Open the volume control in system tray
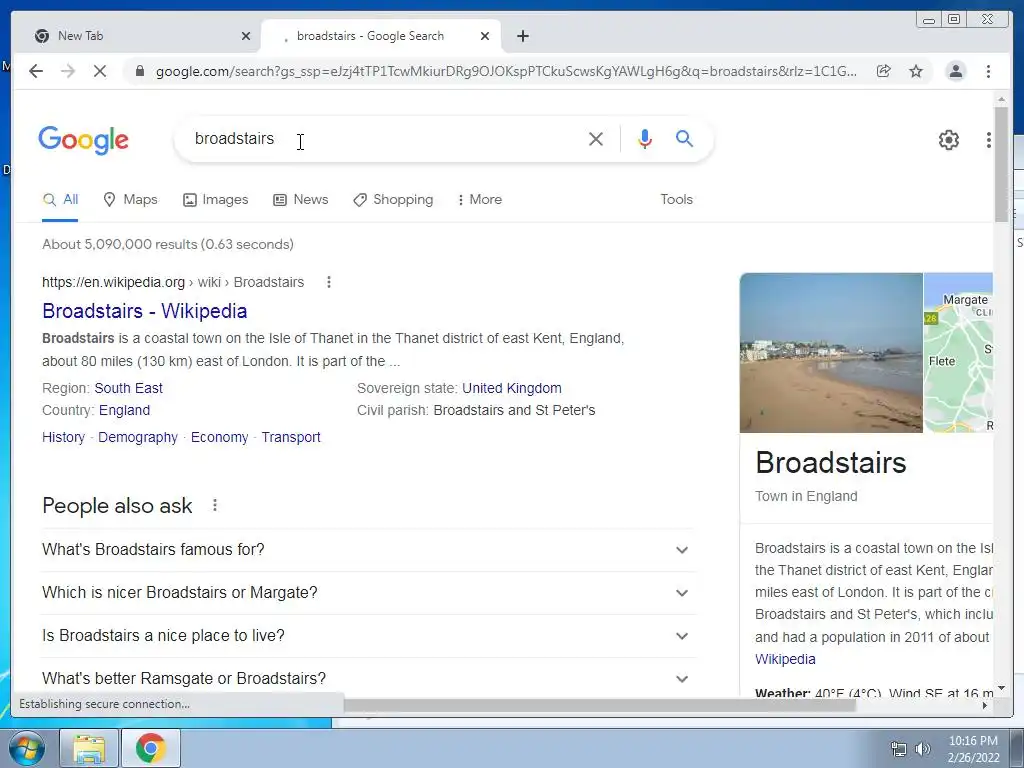This screenshot has width=1024, height=768. pos(923,749)
